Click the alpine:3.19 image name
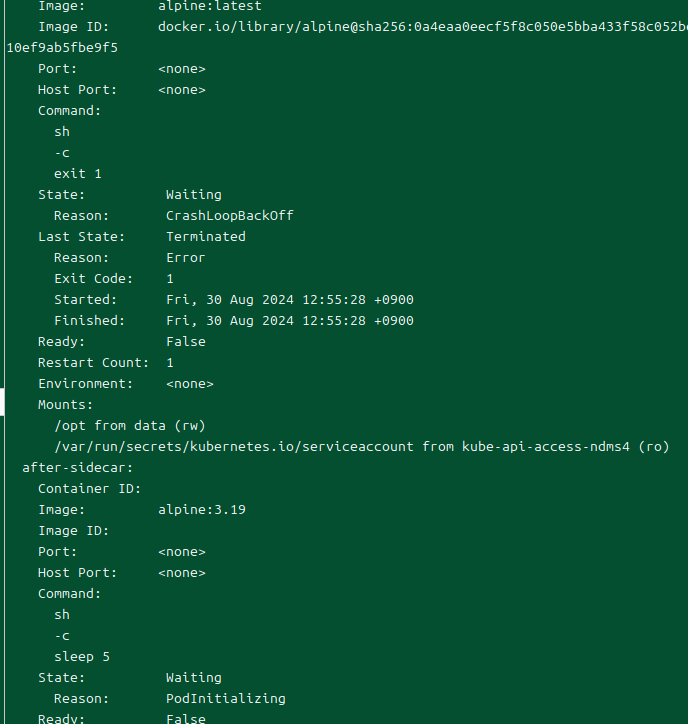Image resolution: width=688 pixels, height=724 pixels. pos(201,510)
